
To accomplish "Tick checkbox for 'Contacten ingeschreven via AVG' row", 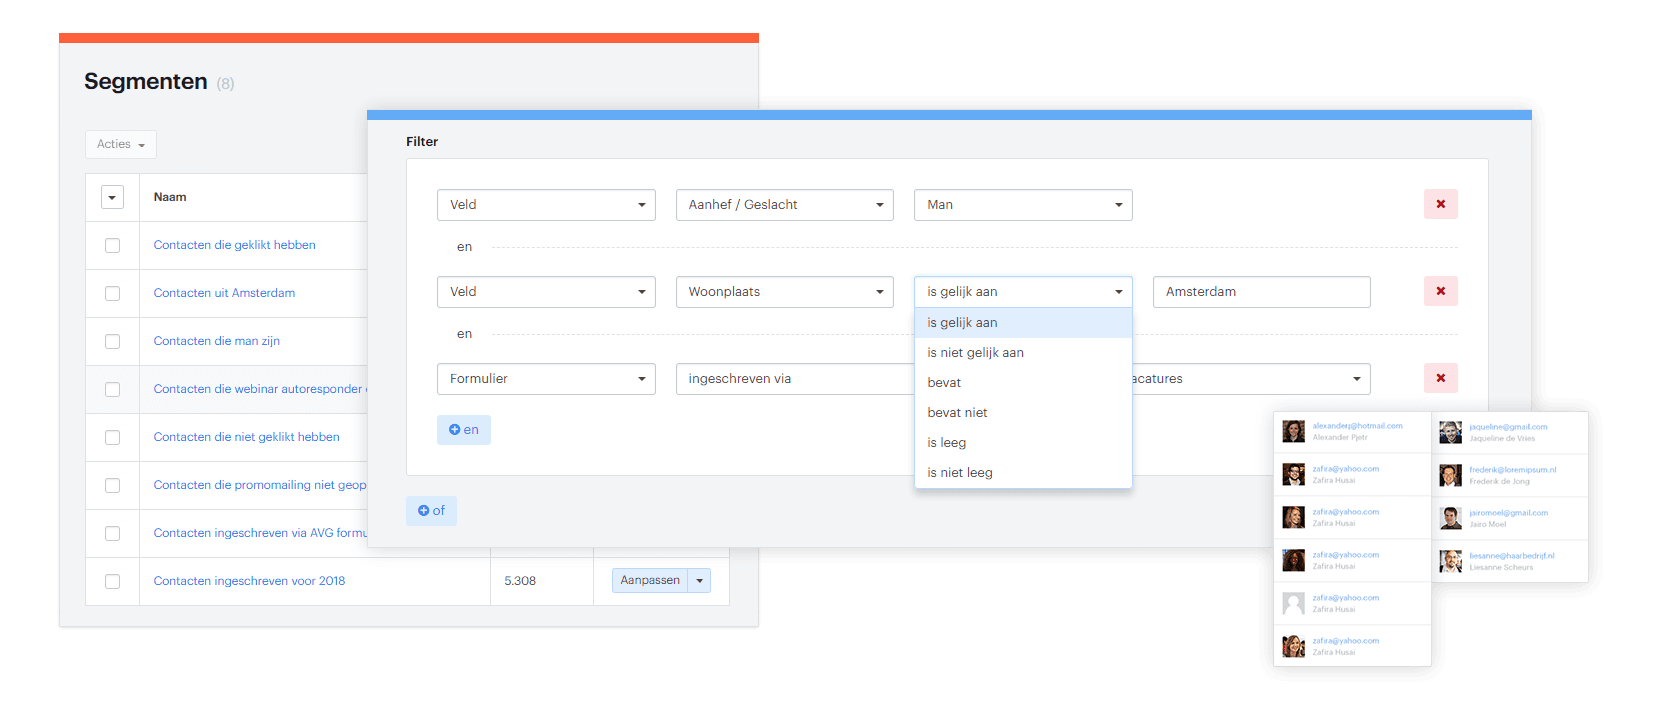I will pyautogui.click(x=112, y=534).
